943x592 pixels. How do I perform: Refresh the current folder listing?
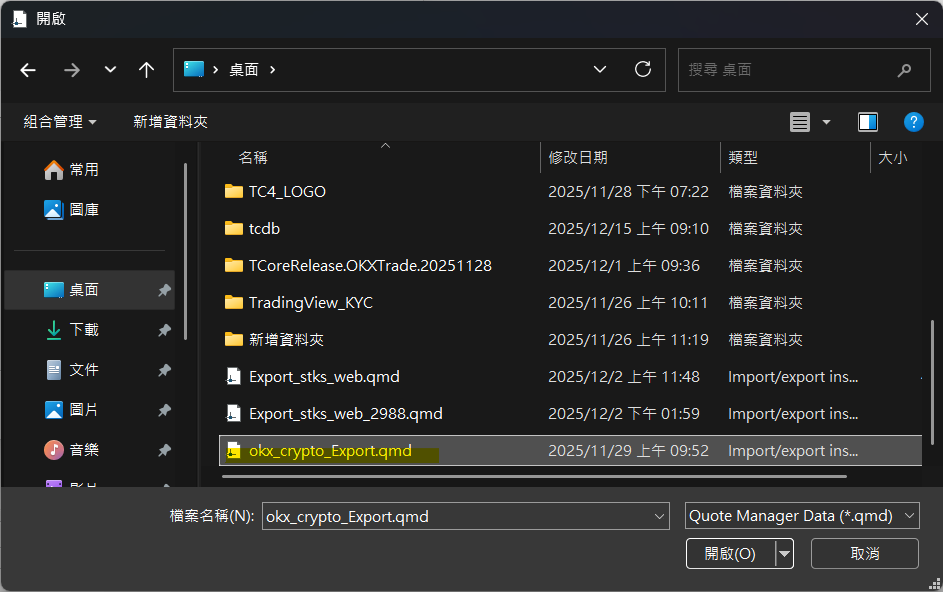(x=643, y=70)
